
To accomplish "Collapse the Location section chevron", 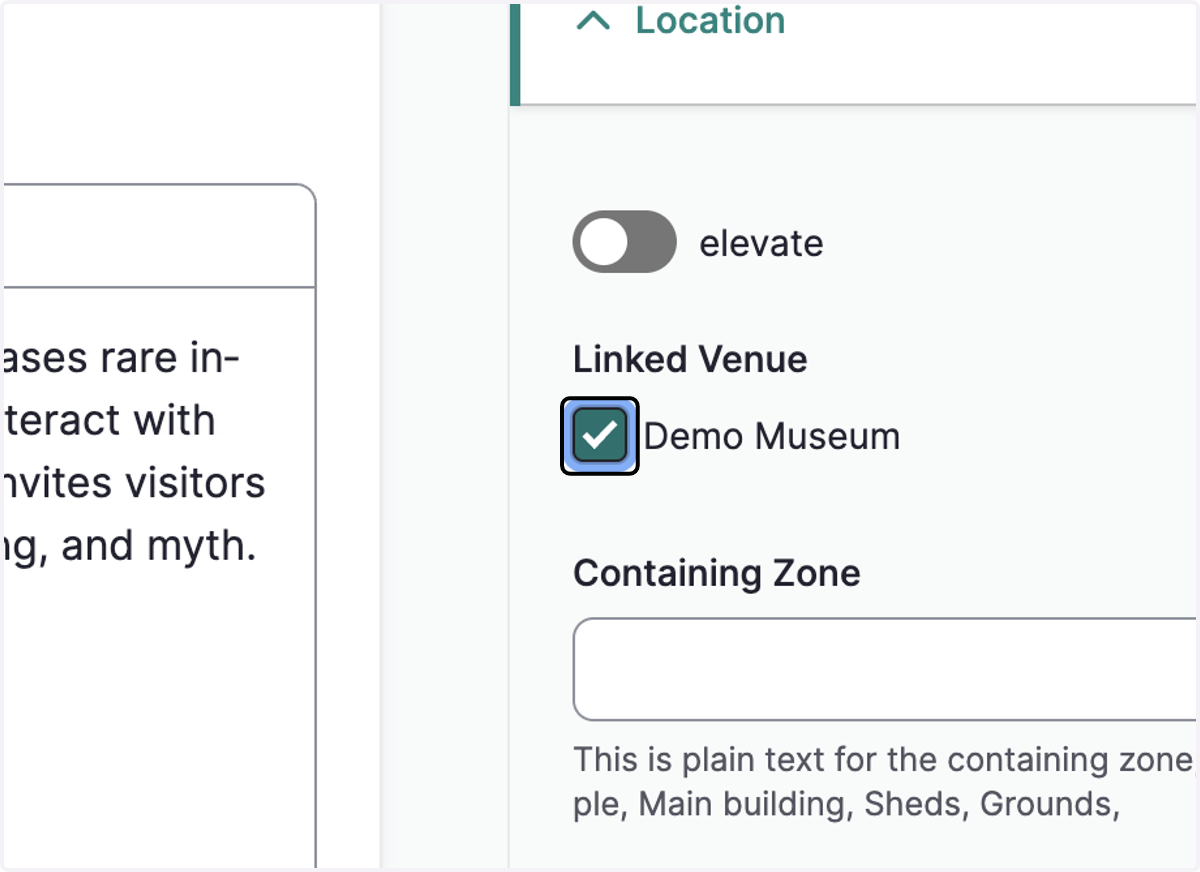I will tap(593, 21).
